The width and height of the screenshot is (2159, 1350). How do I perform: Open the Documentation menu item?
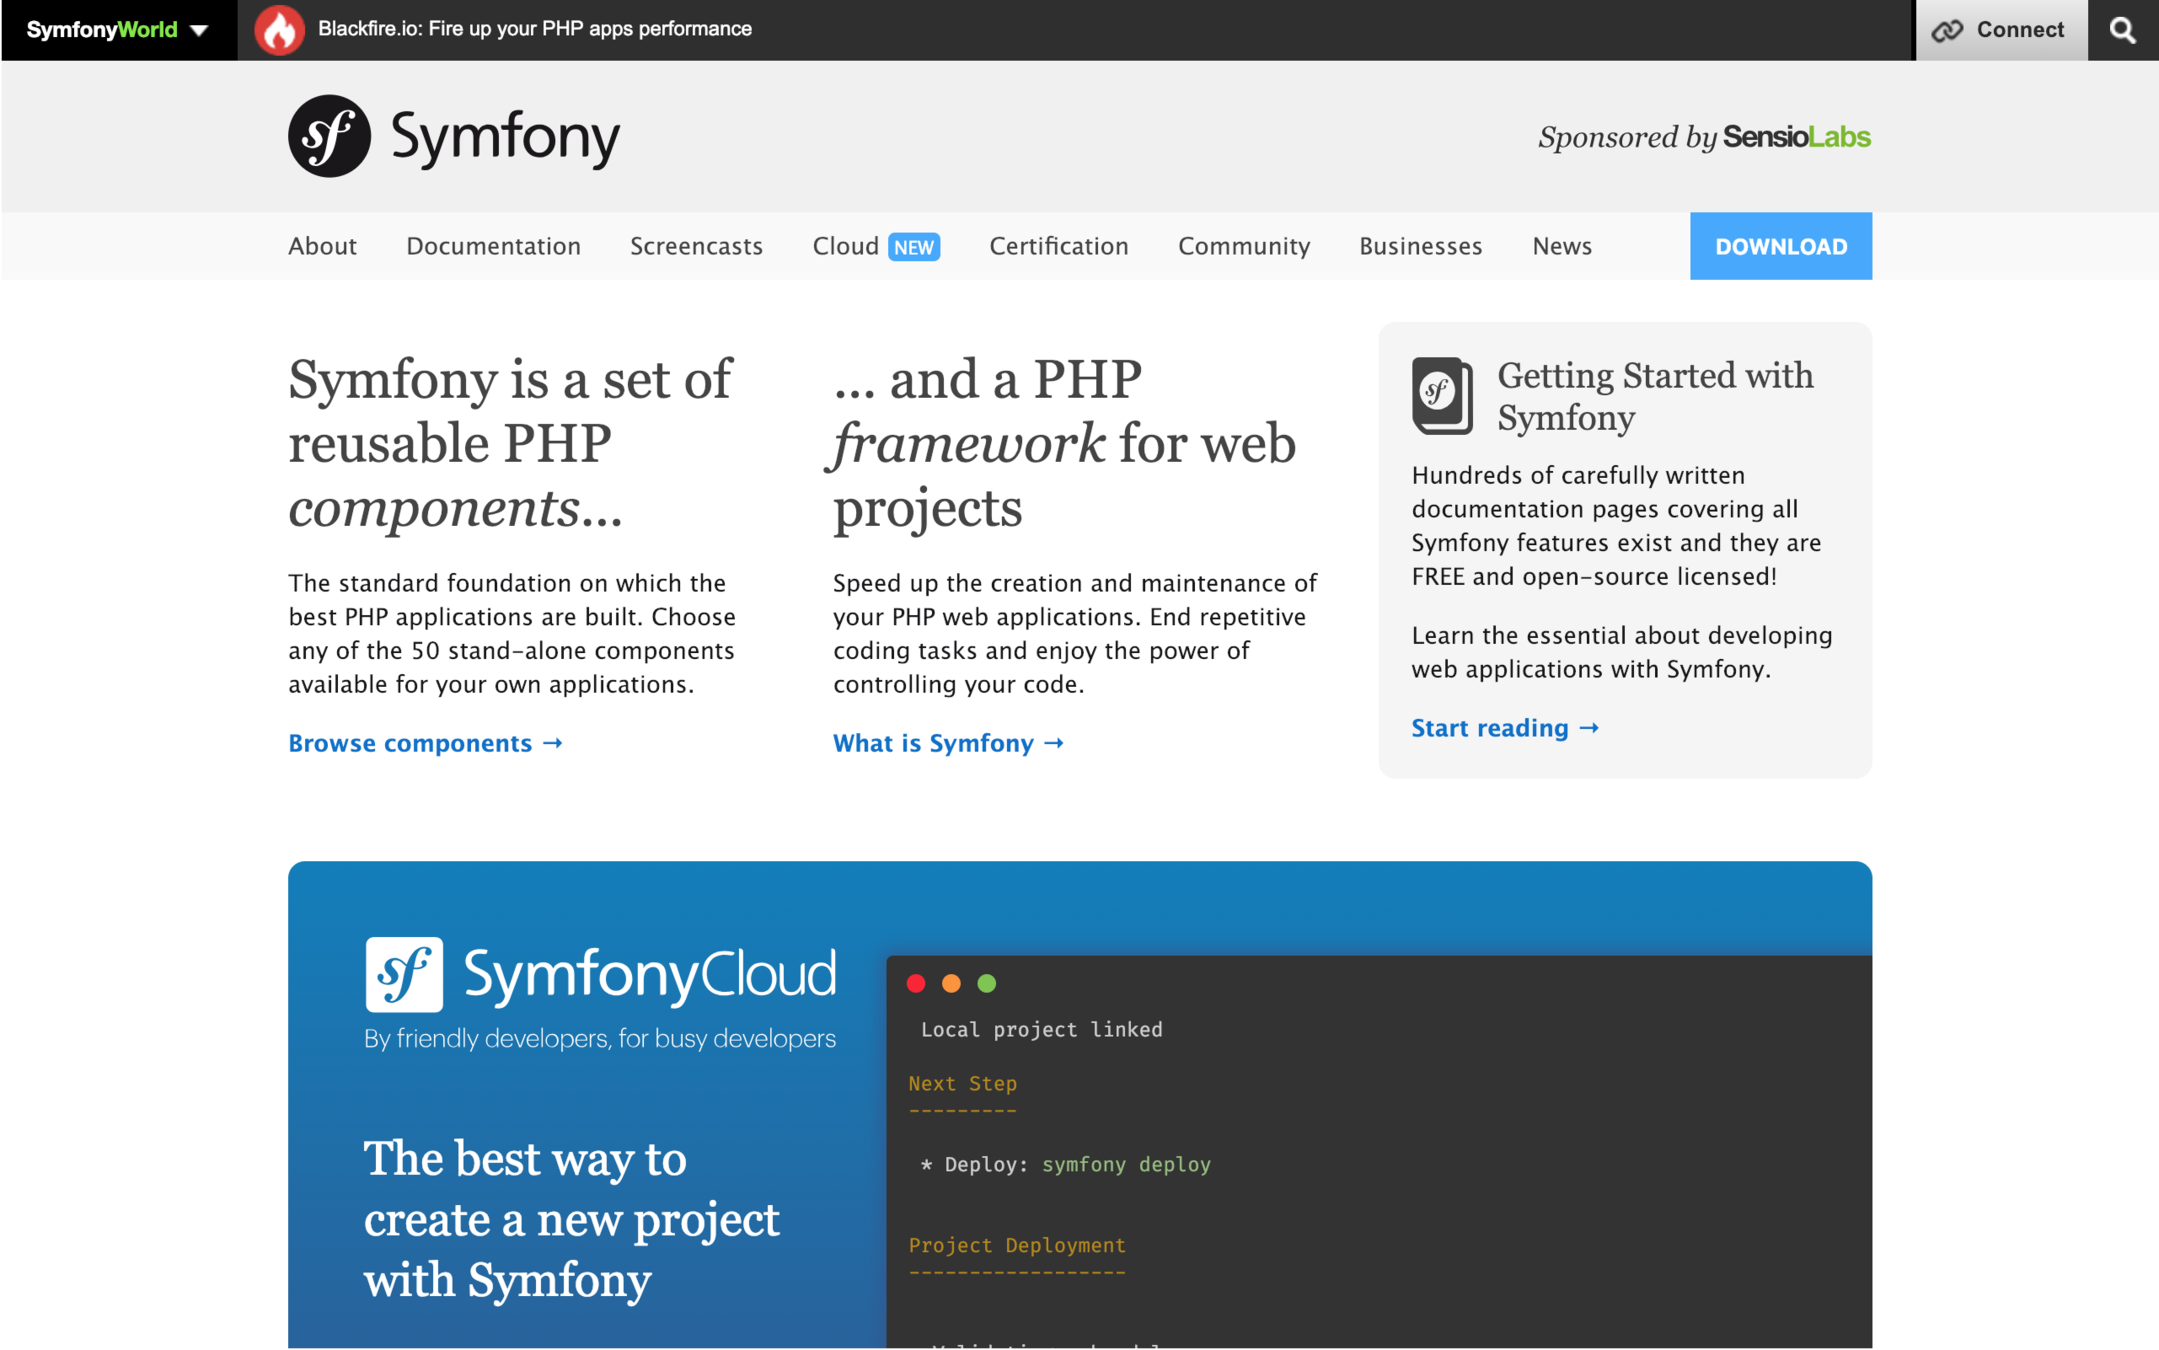(x=493, y=246)
